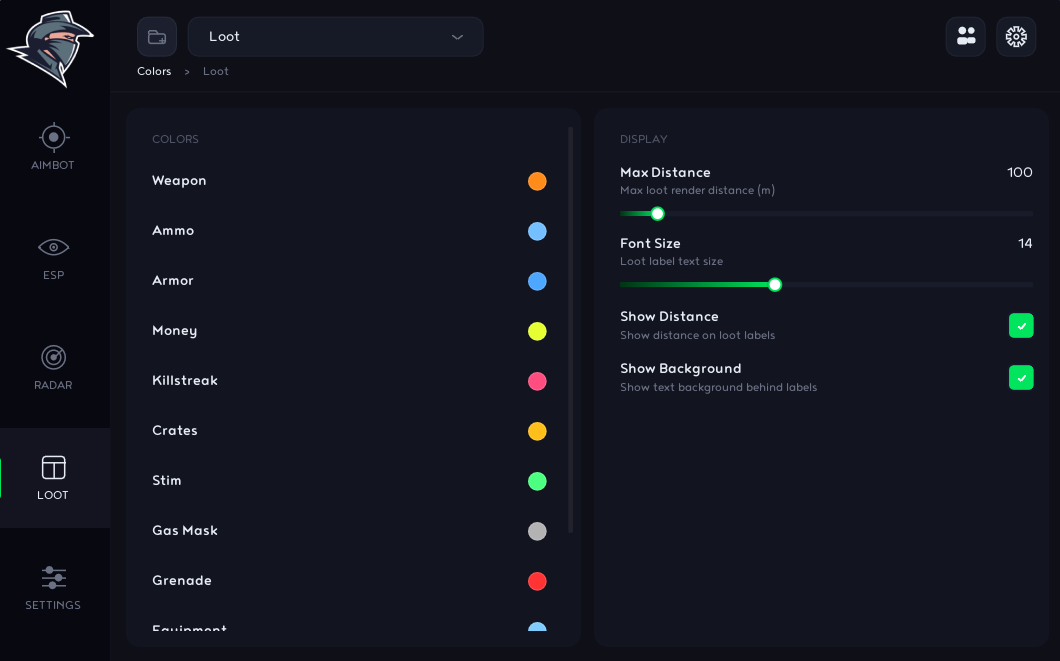Open the Radar section icon
The image size is (1060, 661).
[x=53, y=358]
